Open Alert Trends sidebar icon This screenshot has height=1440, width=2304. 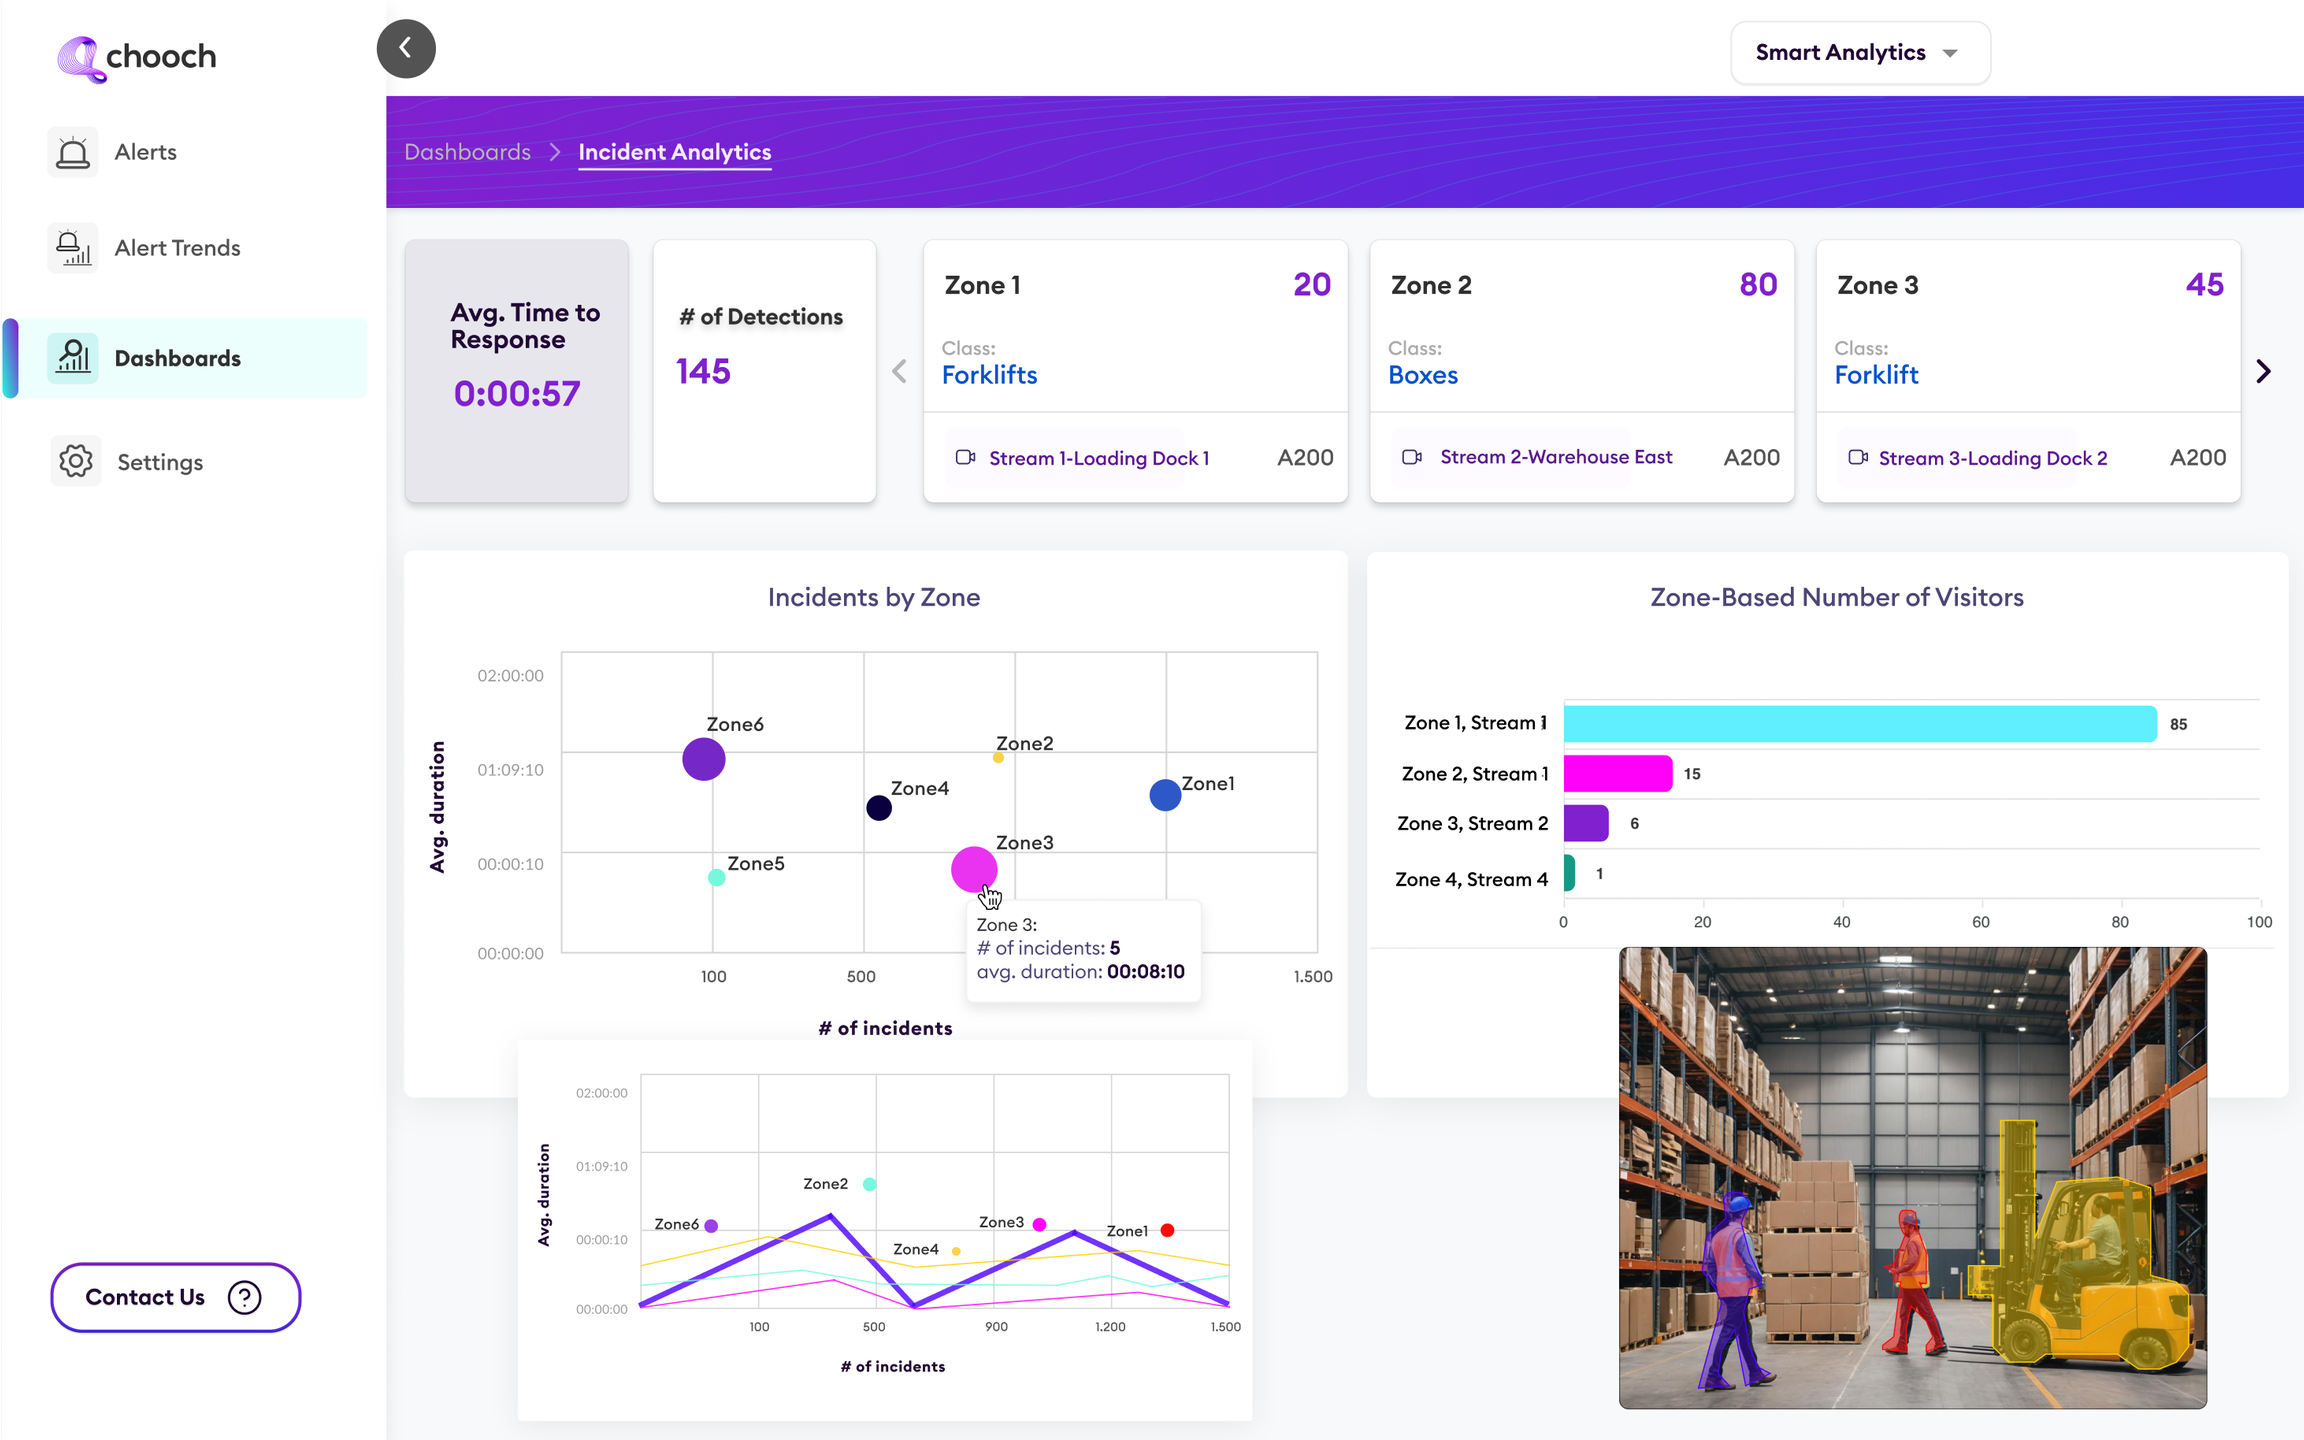pos(72,248)
